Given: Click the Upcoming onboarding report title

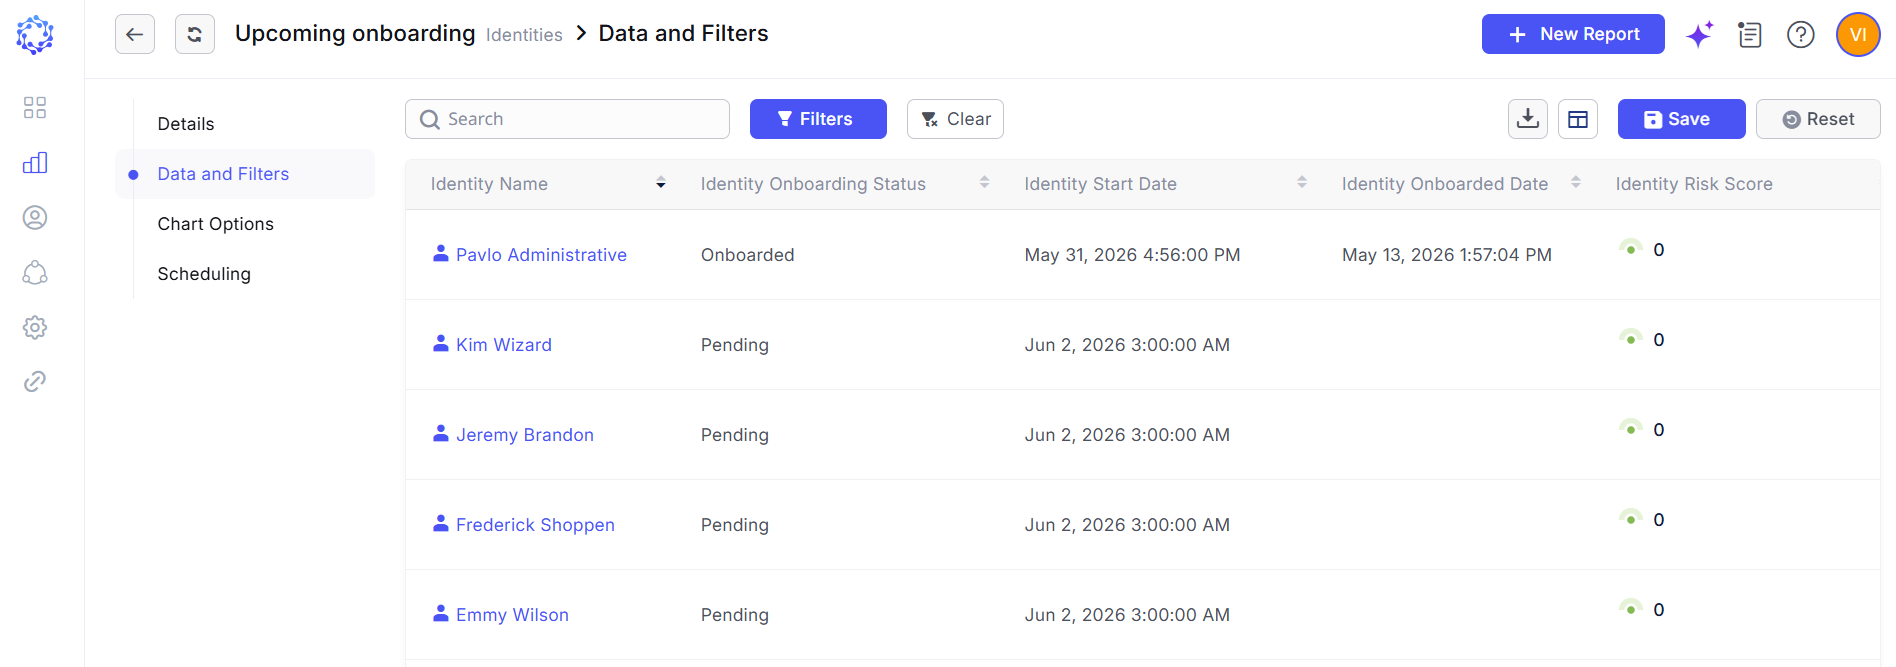Looking at the screenshot, I should pos(355,33).
